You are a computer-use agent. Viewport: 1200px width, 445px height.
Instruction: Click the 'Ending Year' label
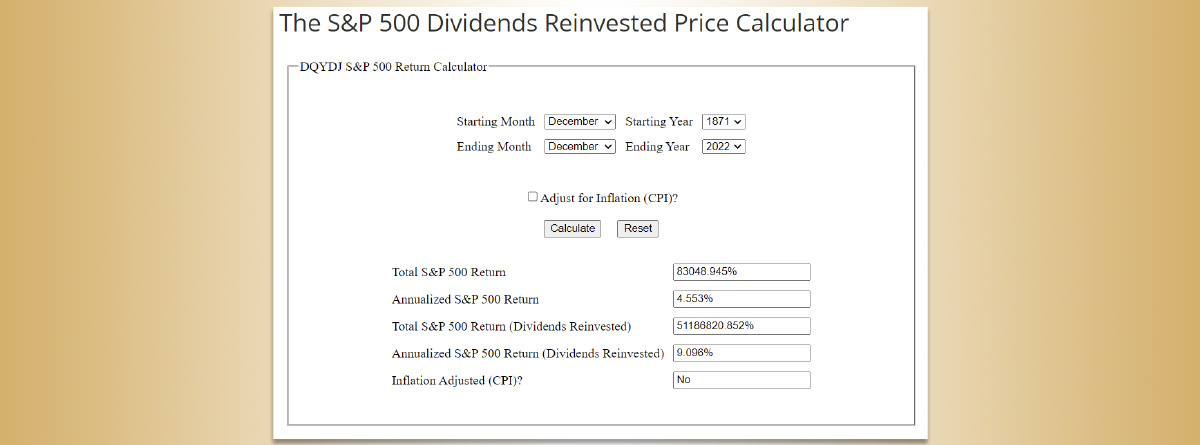point(658,146)
